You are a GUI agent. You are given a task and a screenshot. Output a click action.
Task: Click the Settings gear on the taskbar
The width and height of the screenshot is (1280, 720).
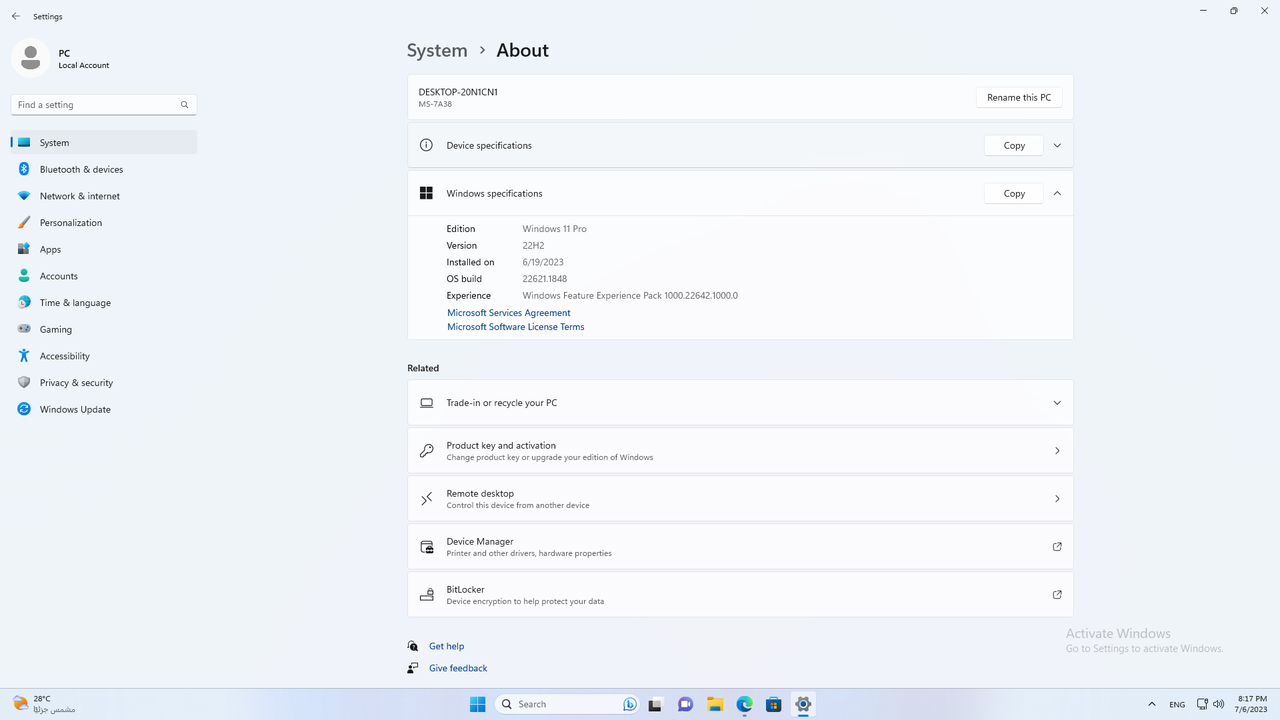pyautogui.click(x=803, y=704)
